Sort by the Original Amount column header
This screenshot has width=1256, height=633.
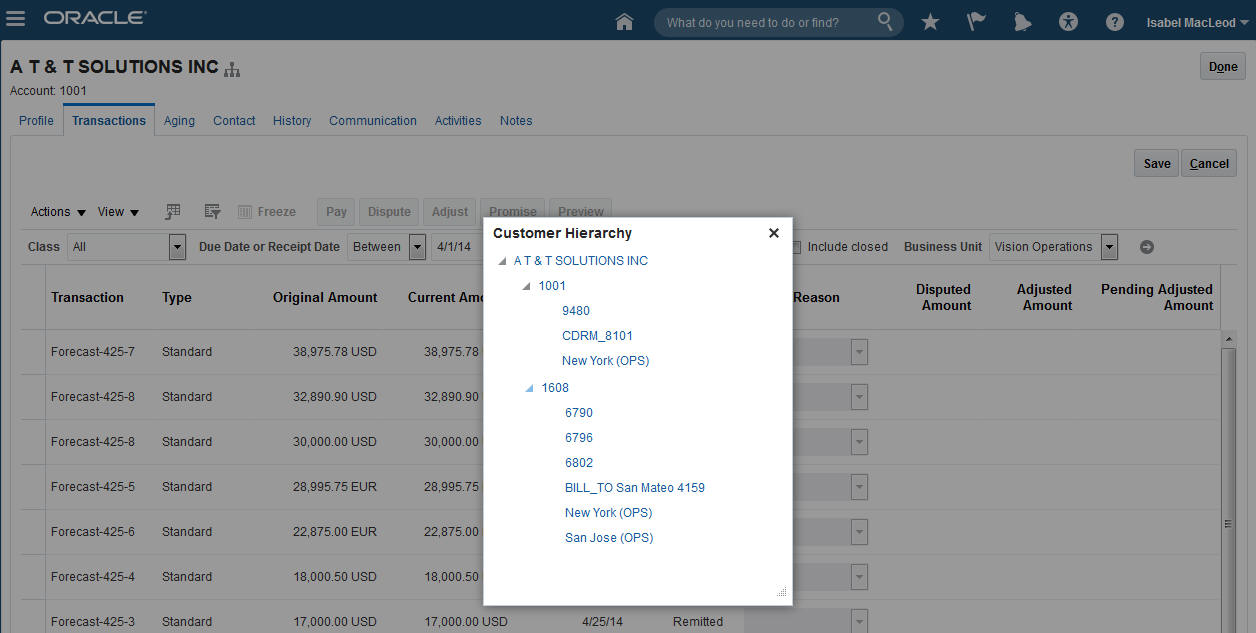point(325,297)
